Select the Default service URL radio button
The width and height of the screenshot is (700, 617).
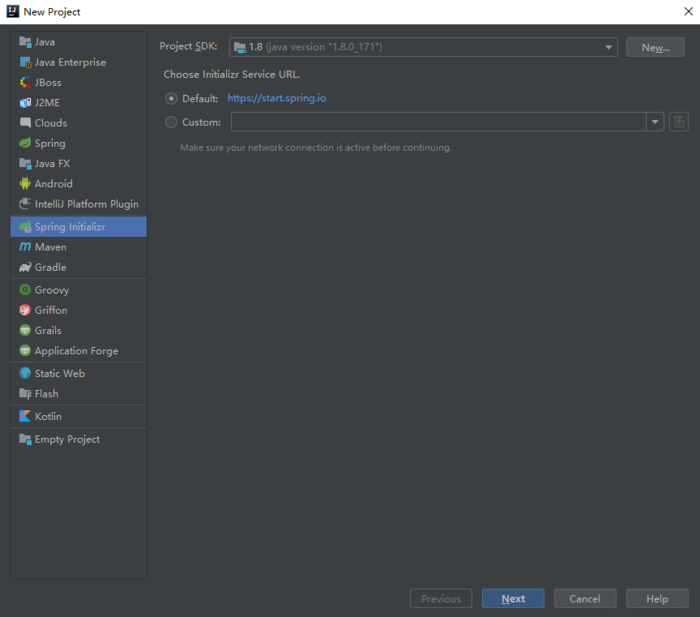pos(171,98)
